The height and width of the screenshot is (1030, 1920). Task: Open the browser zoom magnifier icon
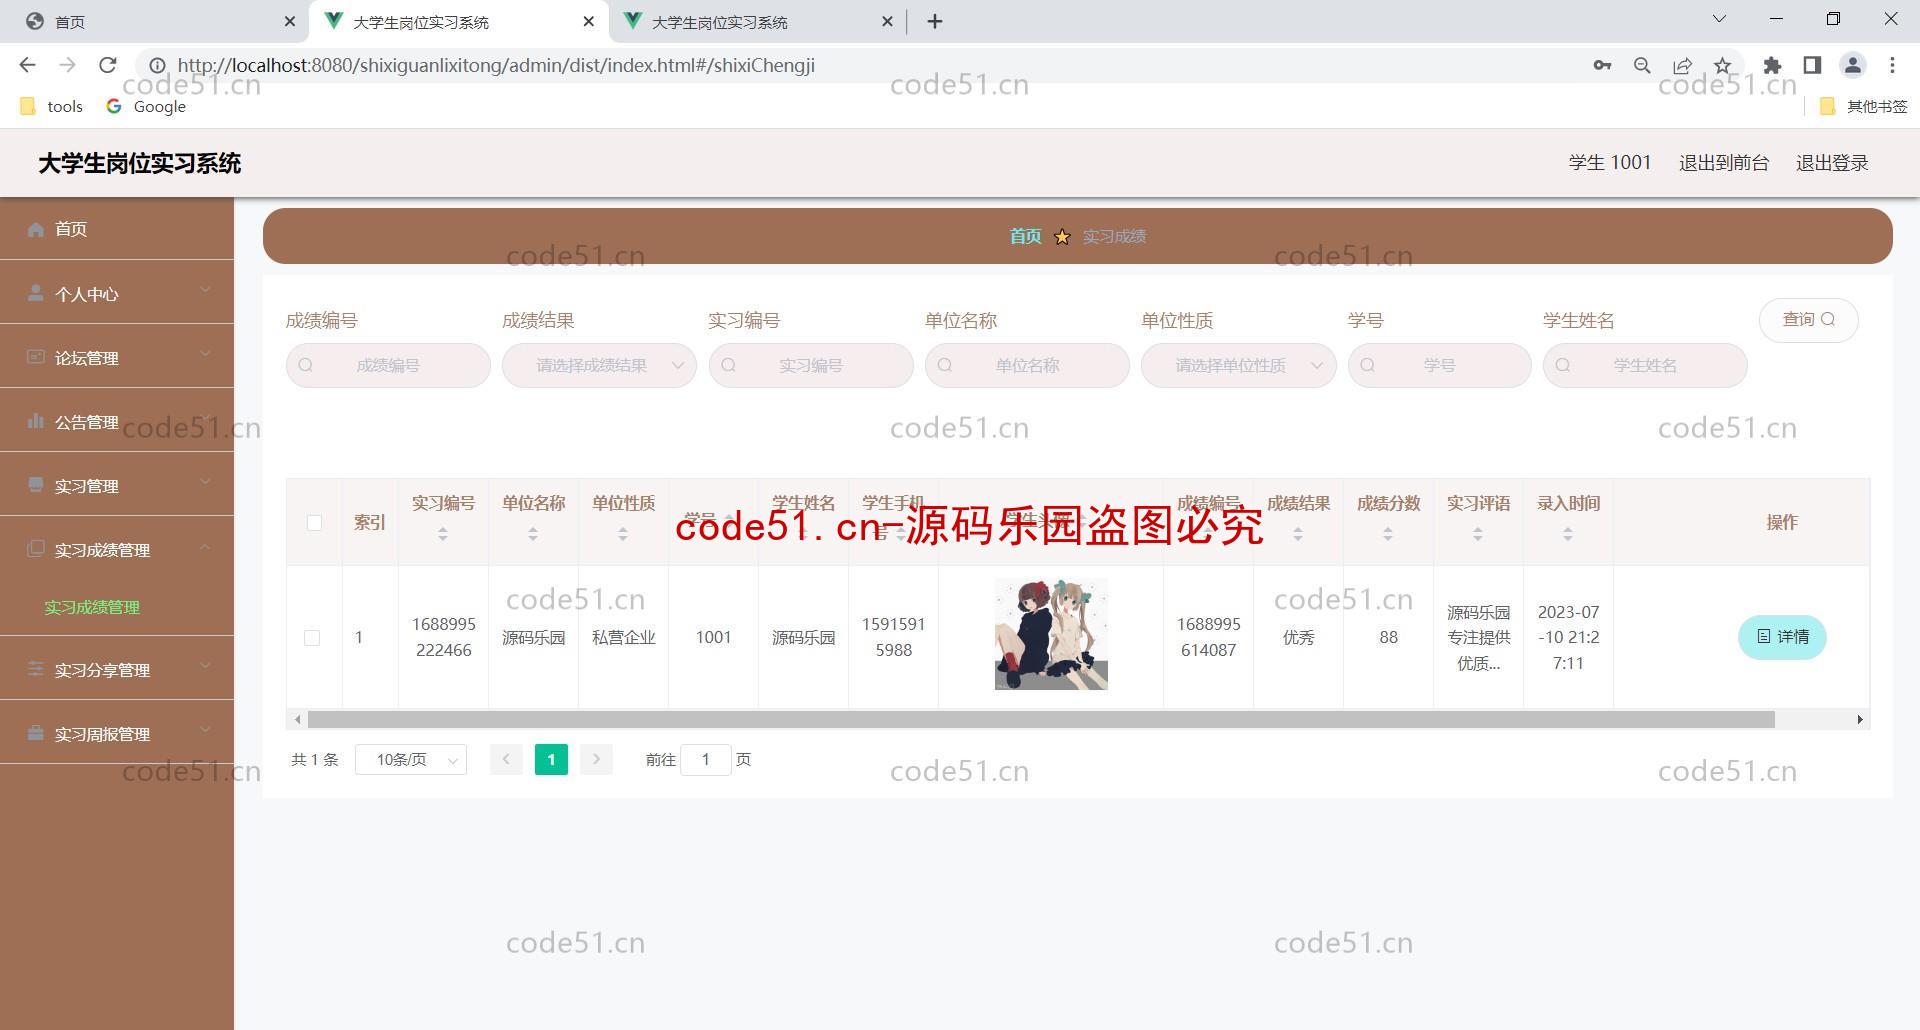(1642, 65)
